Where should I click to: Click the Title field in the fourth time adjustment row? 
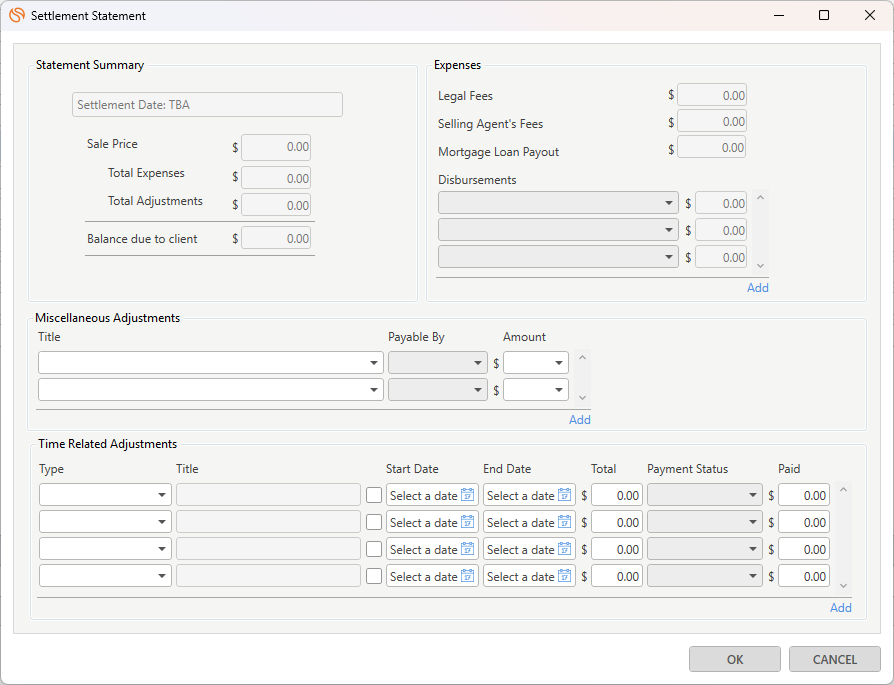coord(269,576)
